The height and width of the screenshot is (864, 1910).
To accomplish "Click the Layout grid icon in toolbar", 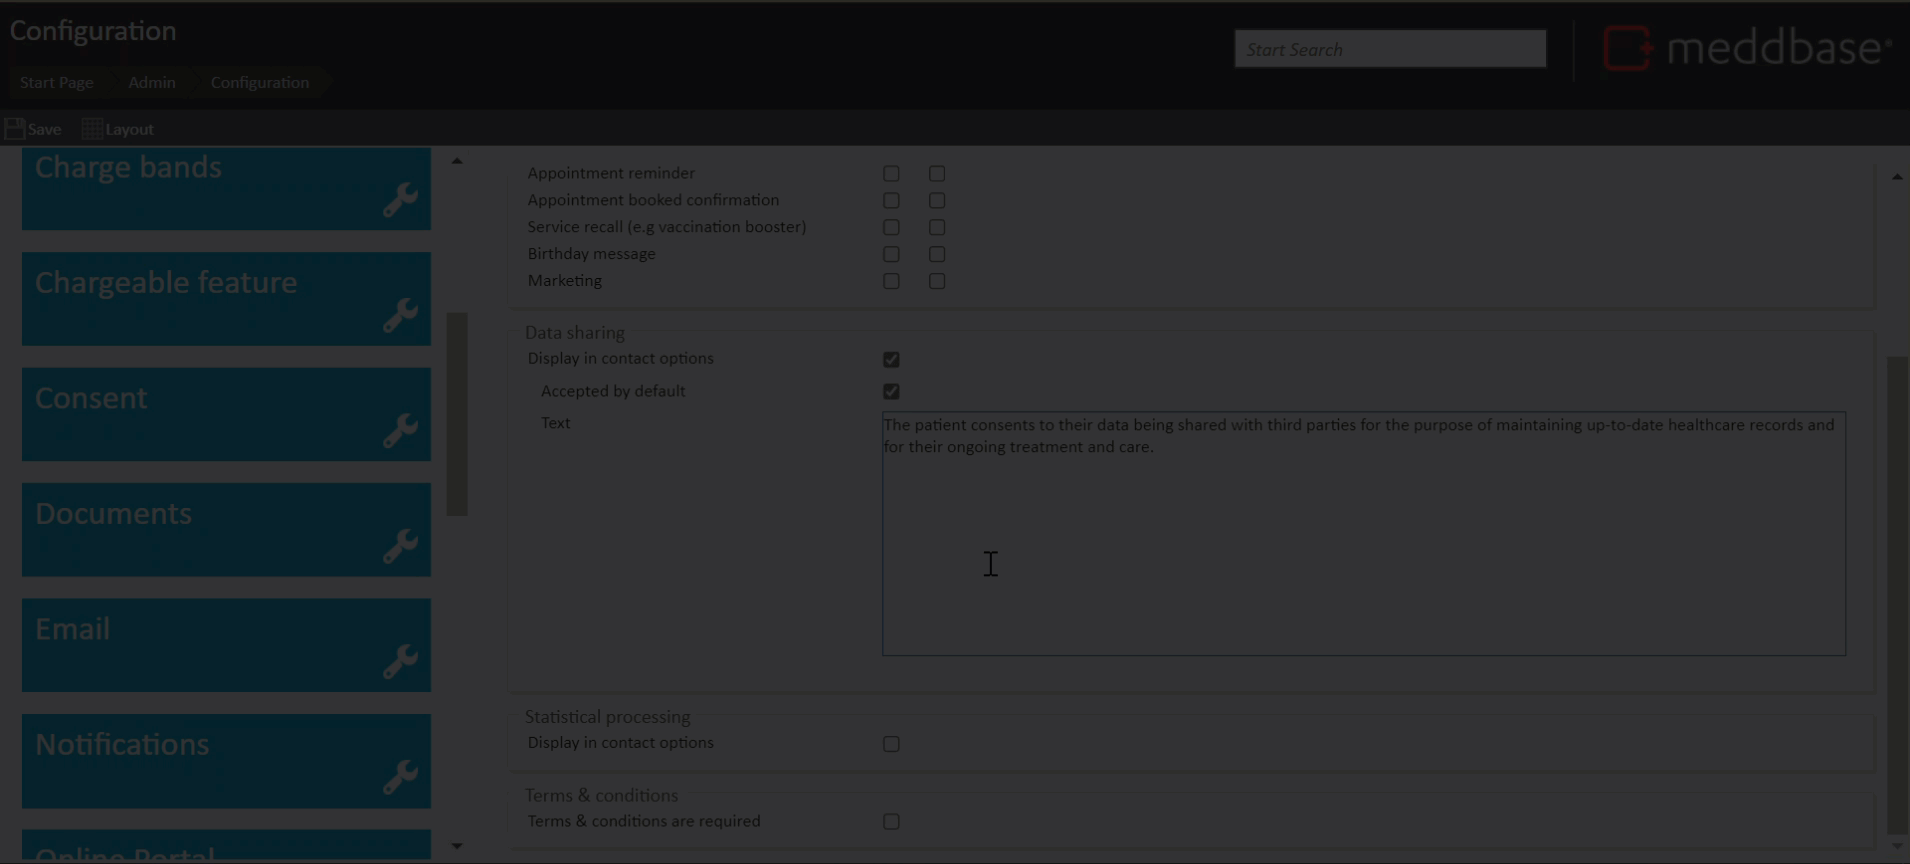I will (92, 129).
